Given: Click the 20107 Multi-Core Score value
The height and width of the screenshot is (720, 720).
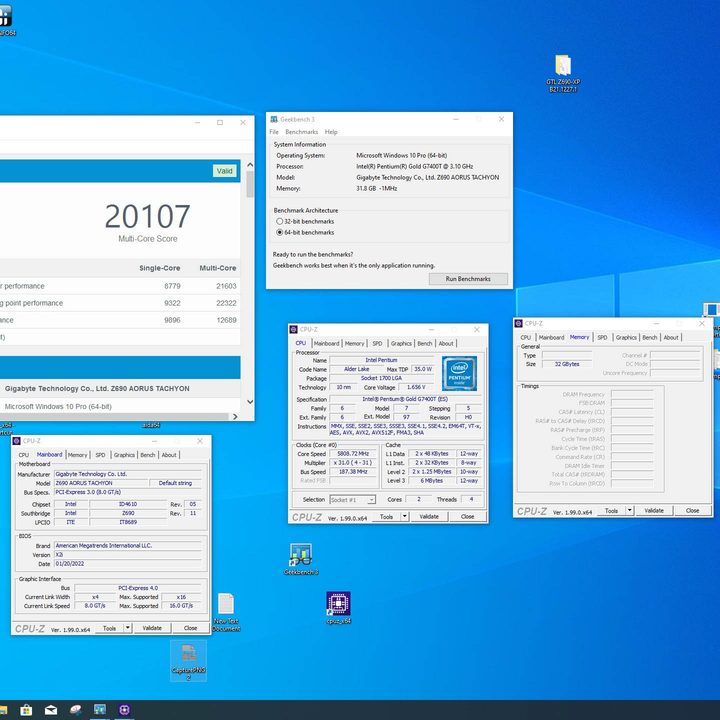Looking at the screenshot, I should 147,216.
